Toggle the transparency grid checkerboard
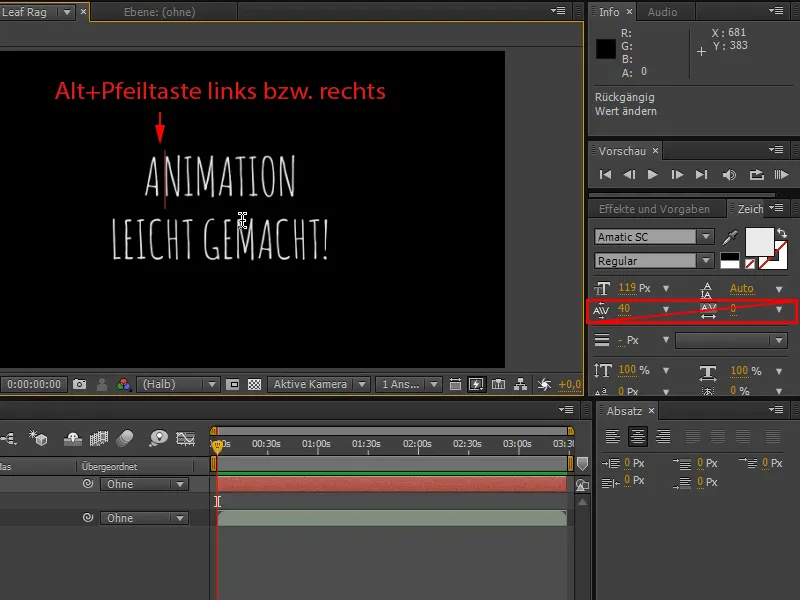The height and width of the screenshot is (600, 800). [254, 384]
